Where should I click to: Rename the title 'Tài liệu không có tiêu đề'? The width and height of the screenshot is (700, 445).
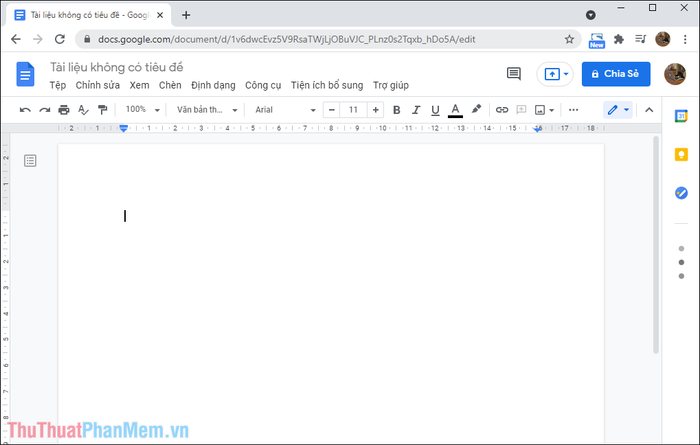click(x=116, y=67)
